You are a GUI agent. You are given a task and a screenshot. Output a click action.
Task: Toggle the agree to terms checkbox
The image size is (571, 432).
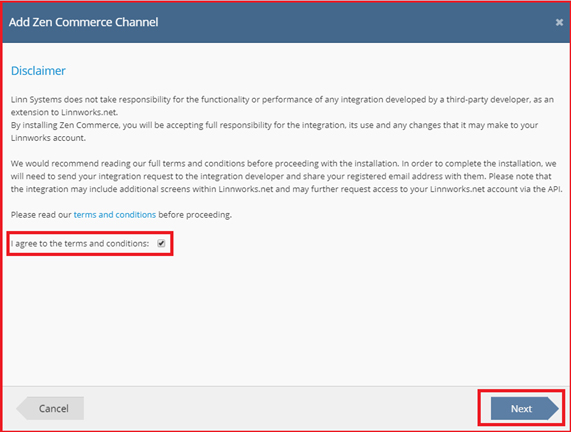161,243
